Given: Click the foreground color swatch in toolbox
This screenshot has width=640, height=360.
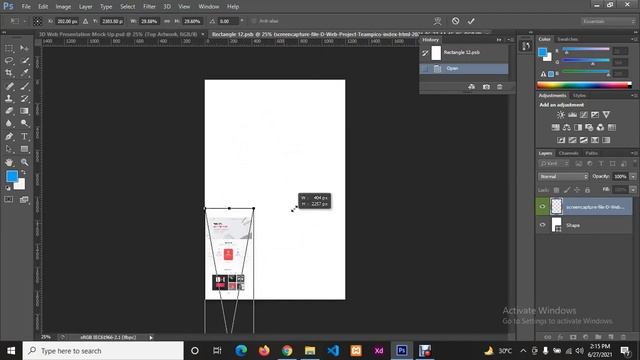Looking at the screenshot, I should point(12,176).
